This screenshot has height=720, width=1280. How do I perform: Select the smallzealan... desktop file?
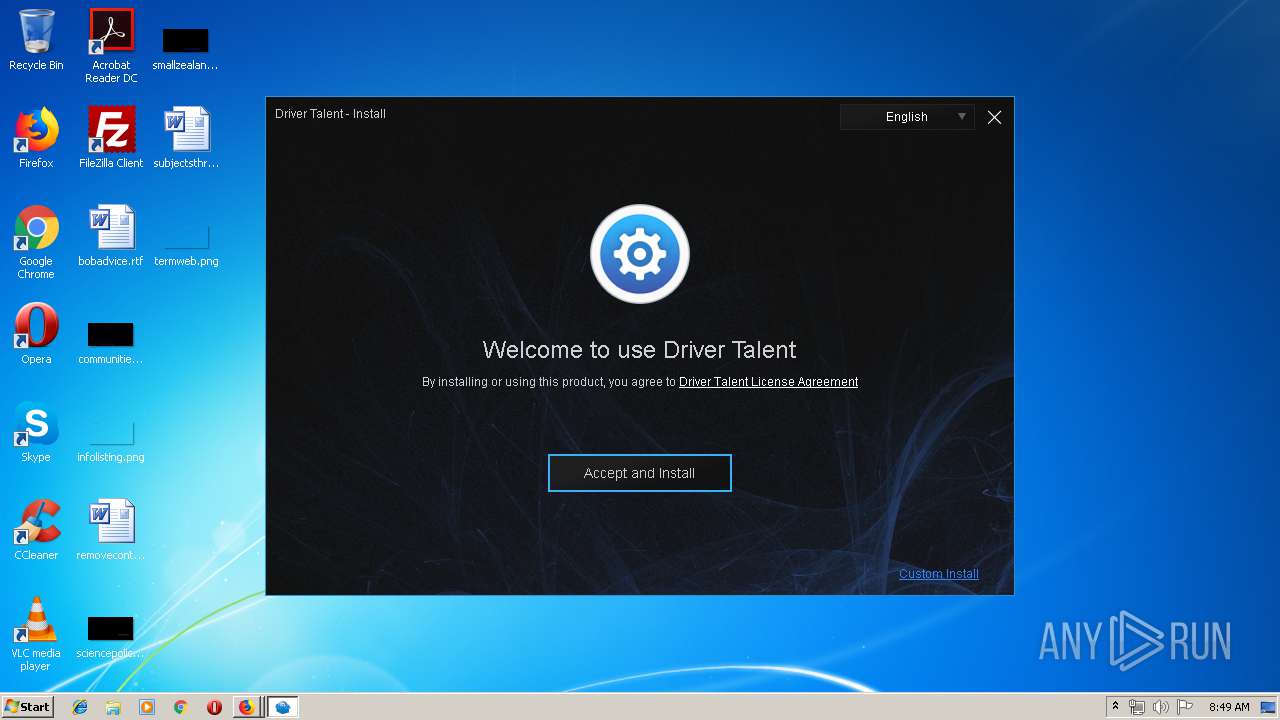point(186,48)
